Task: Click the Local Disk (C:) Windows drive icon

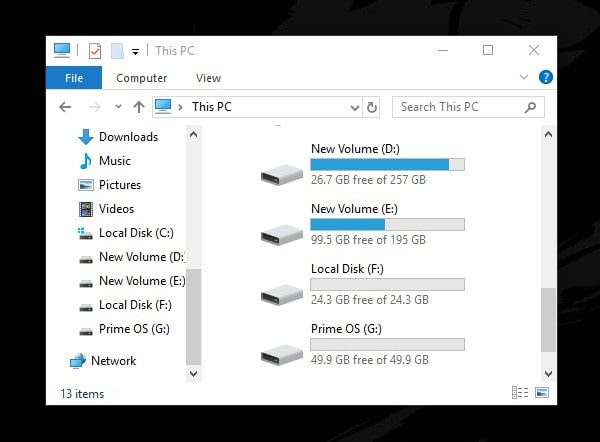Action: (85, 233)
